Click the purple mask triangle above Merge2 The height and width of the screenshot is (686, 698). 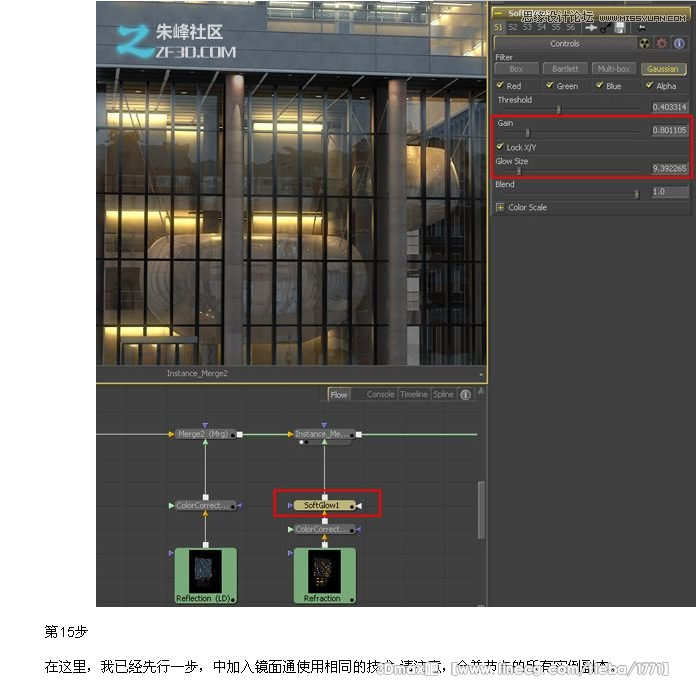[x=205, y=426]
